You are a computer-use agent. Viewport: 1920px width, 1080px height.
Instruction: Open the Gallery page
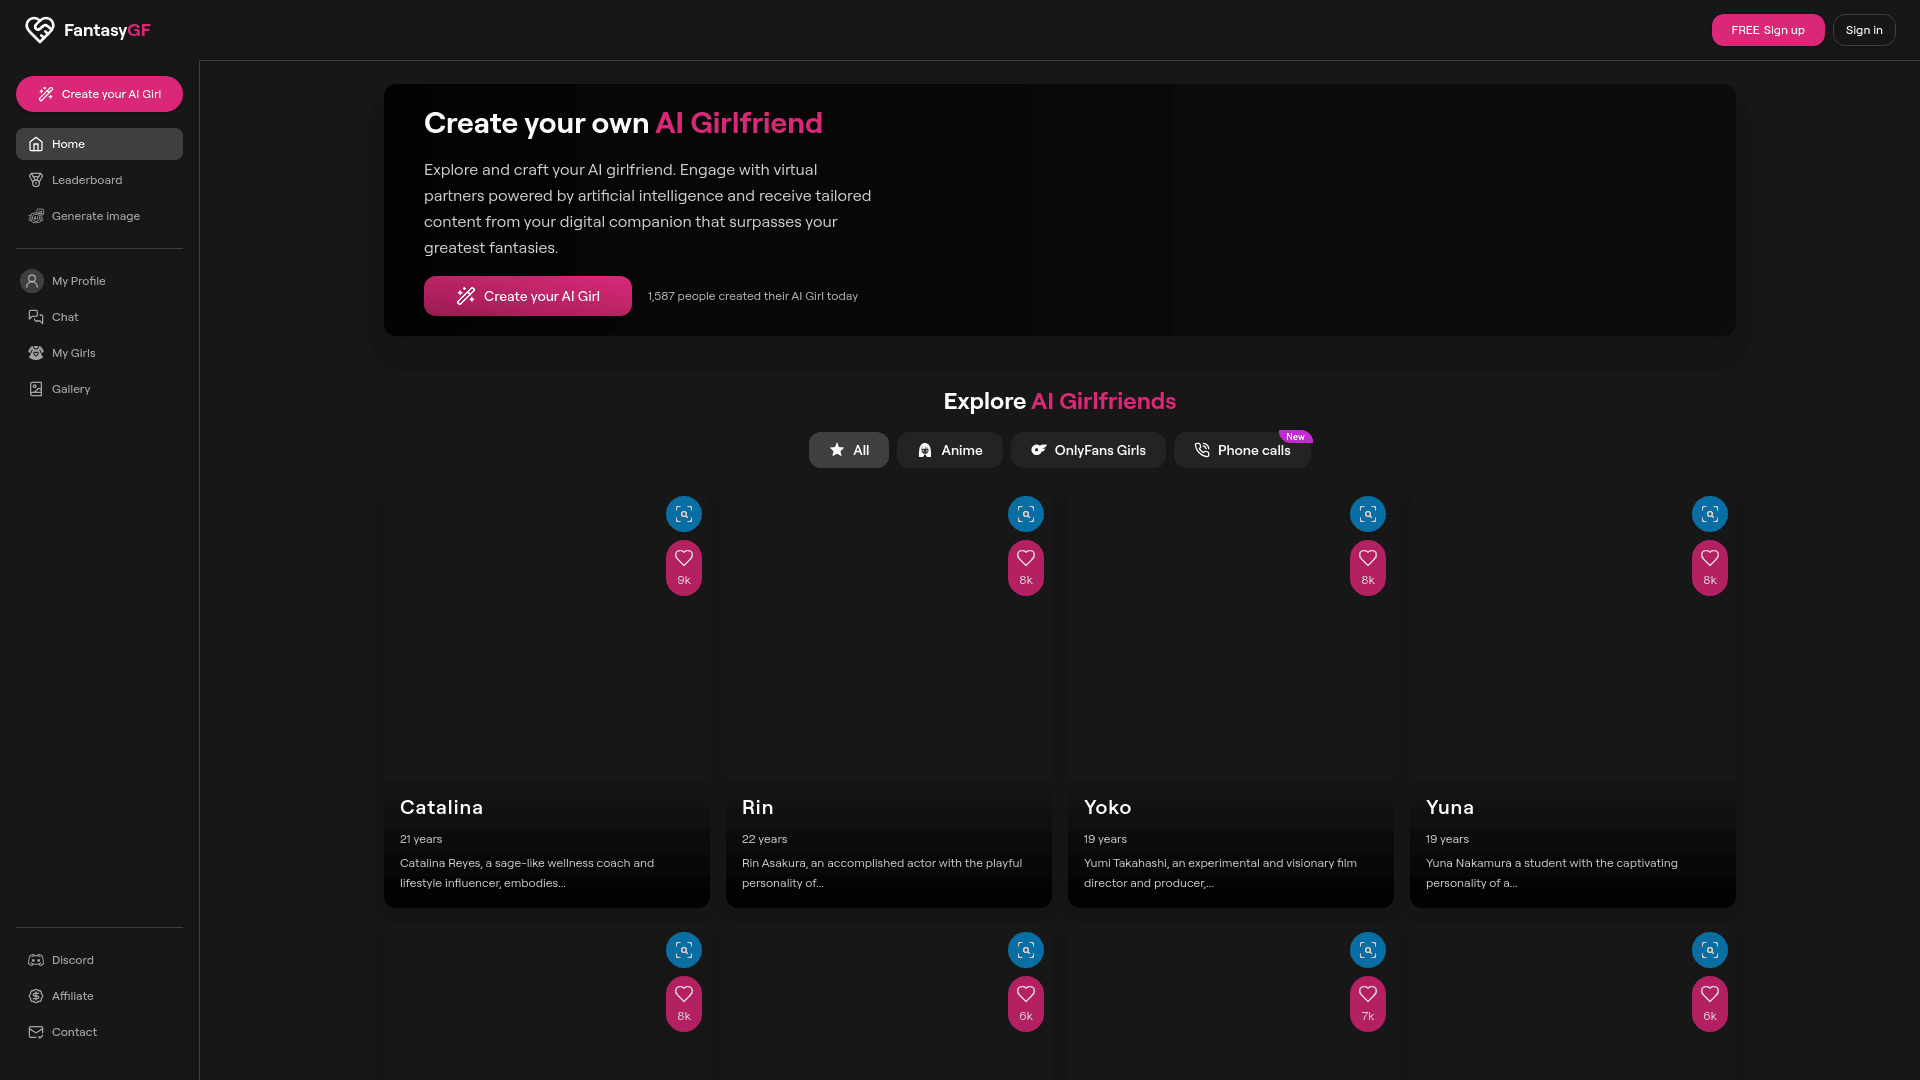pos(70,389)
